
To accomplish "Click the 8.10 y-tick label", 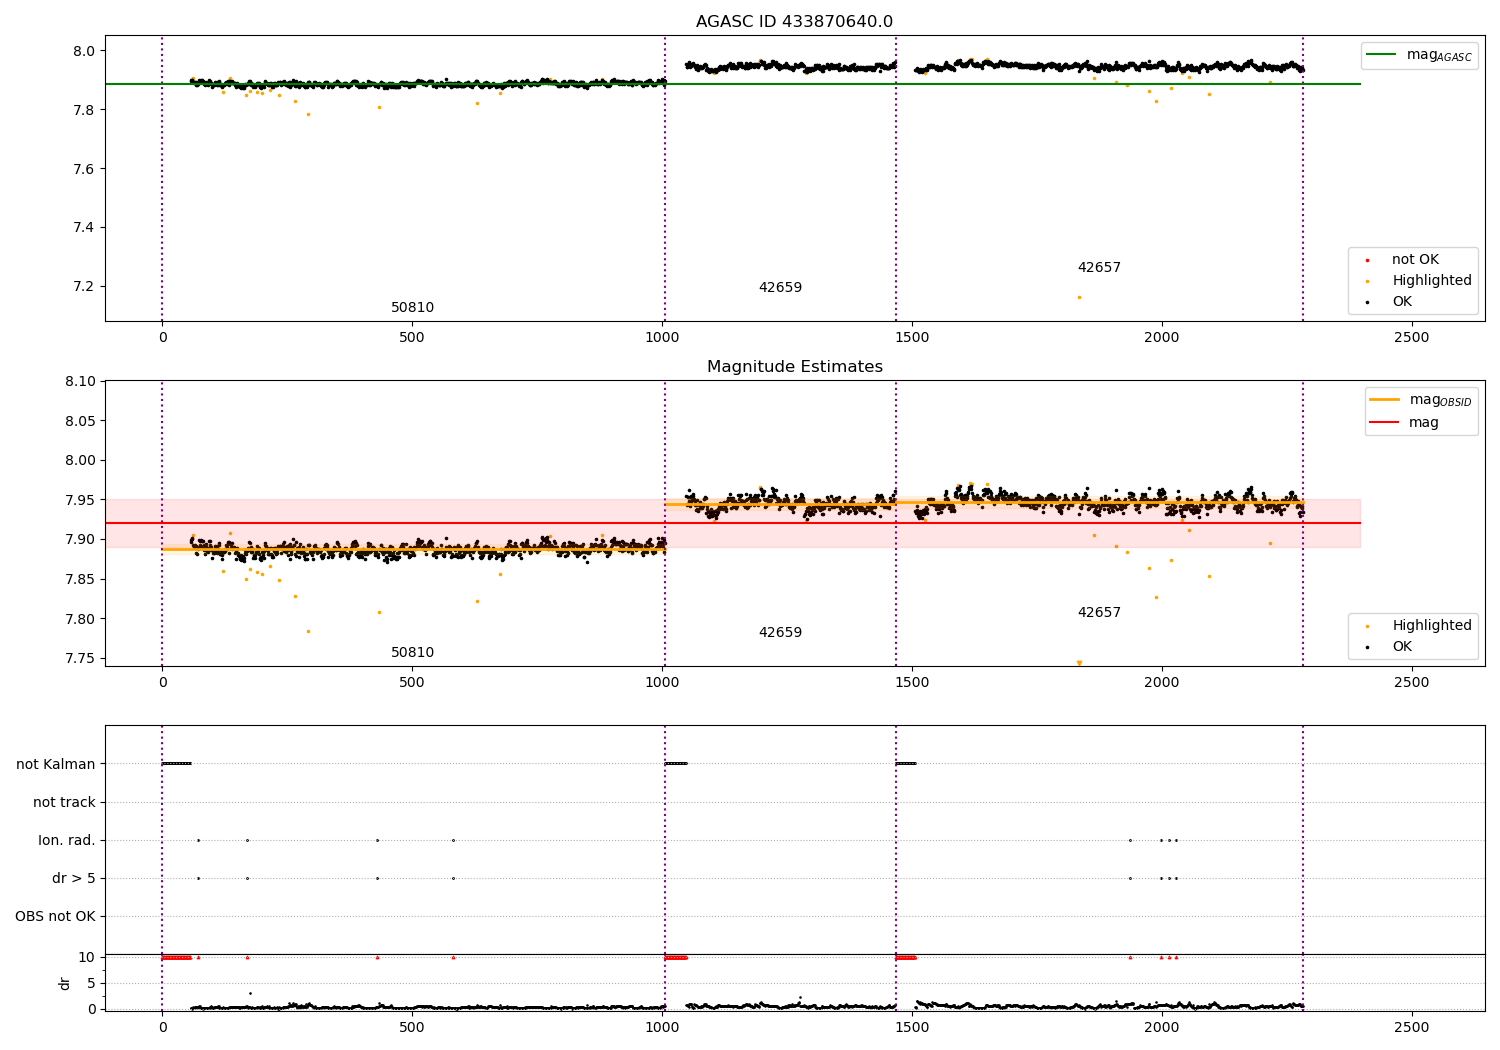I will [x=80, y=382].
